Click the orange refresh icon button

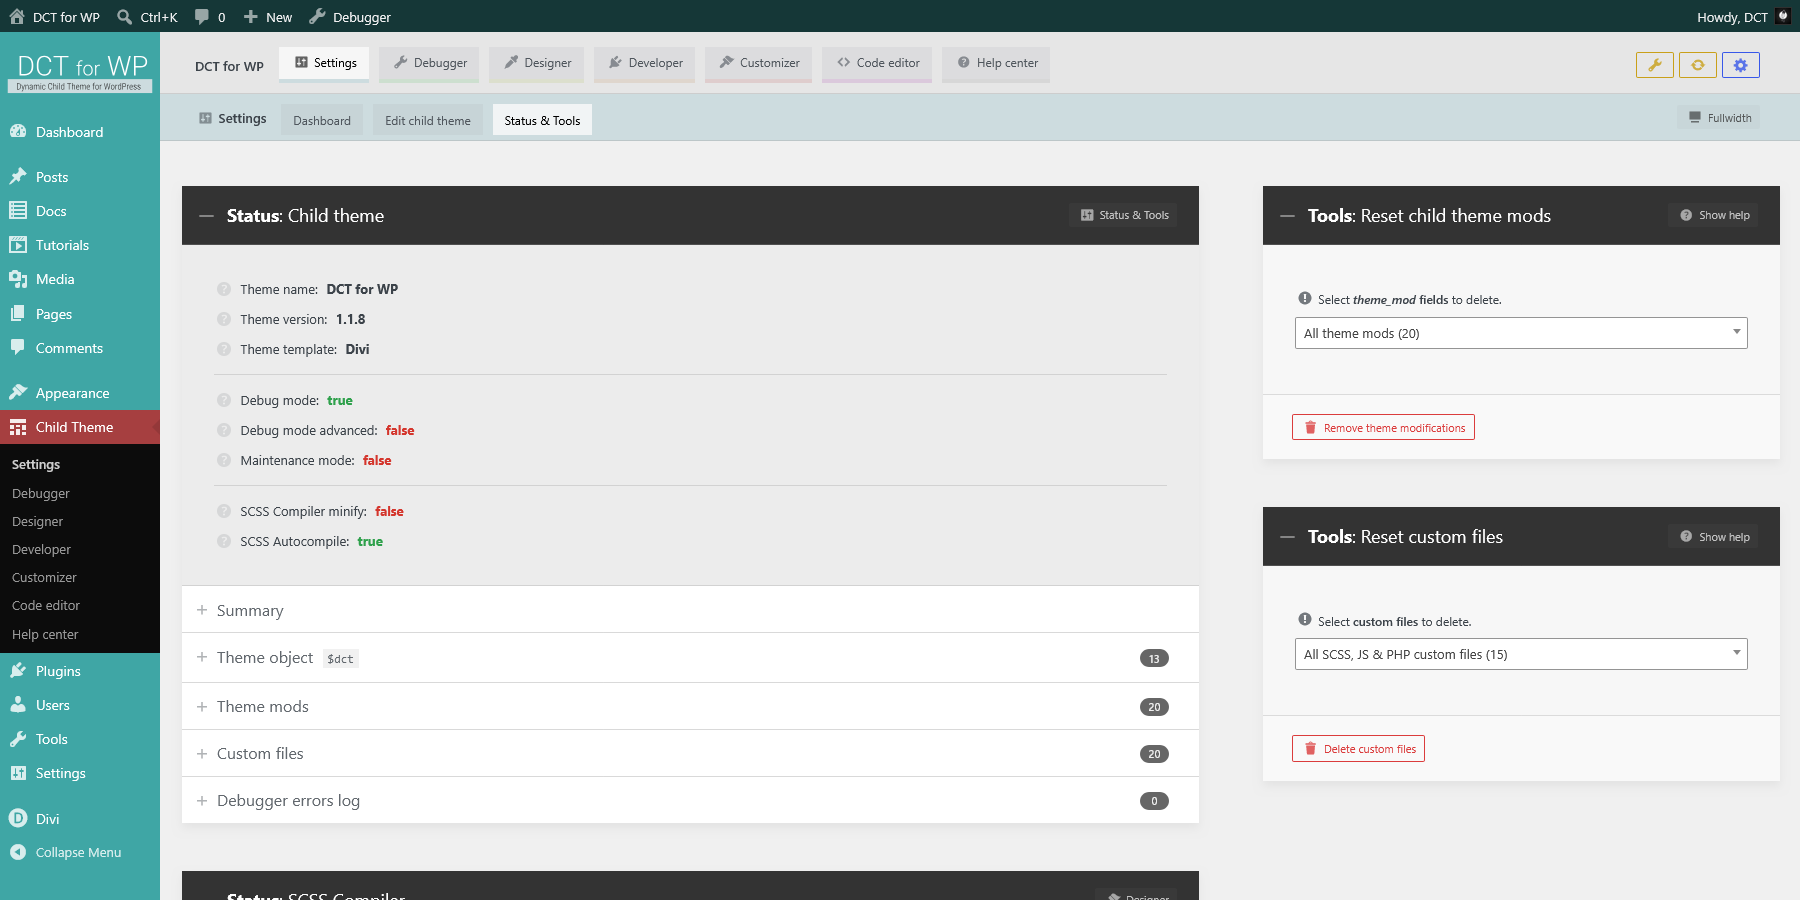[1697, 65]
